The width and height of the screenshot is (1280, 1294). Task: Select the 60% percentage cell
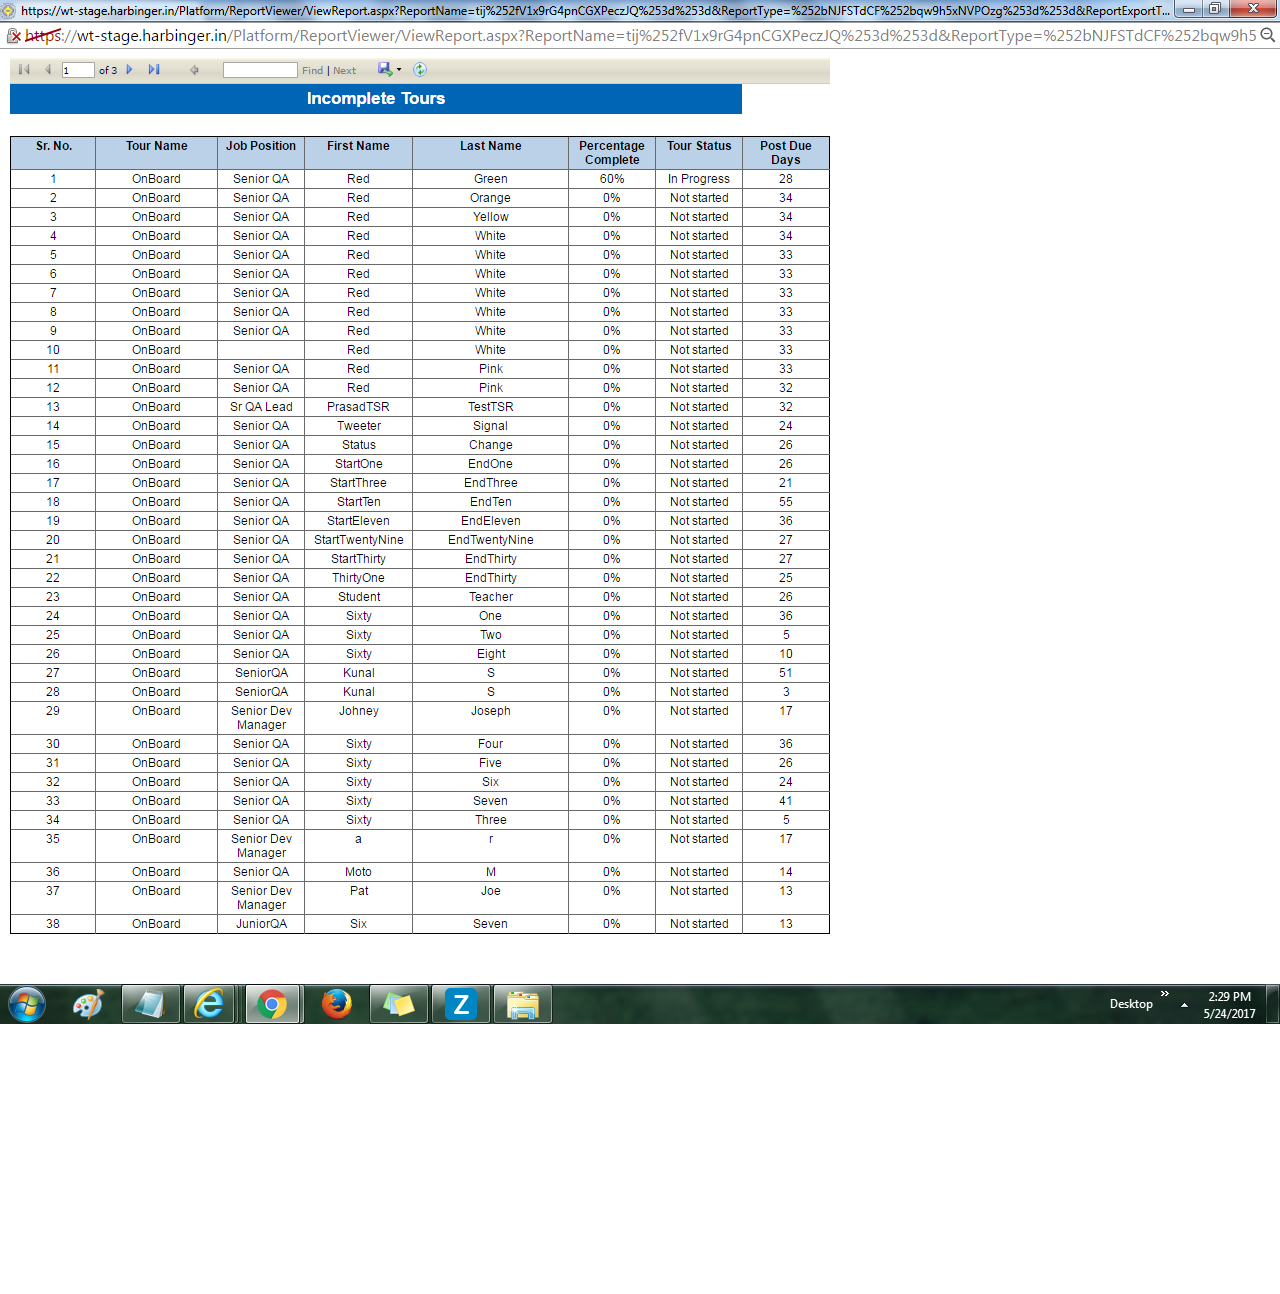(x=612, y=179)
